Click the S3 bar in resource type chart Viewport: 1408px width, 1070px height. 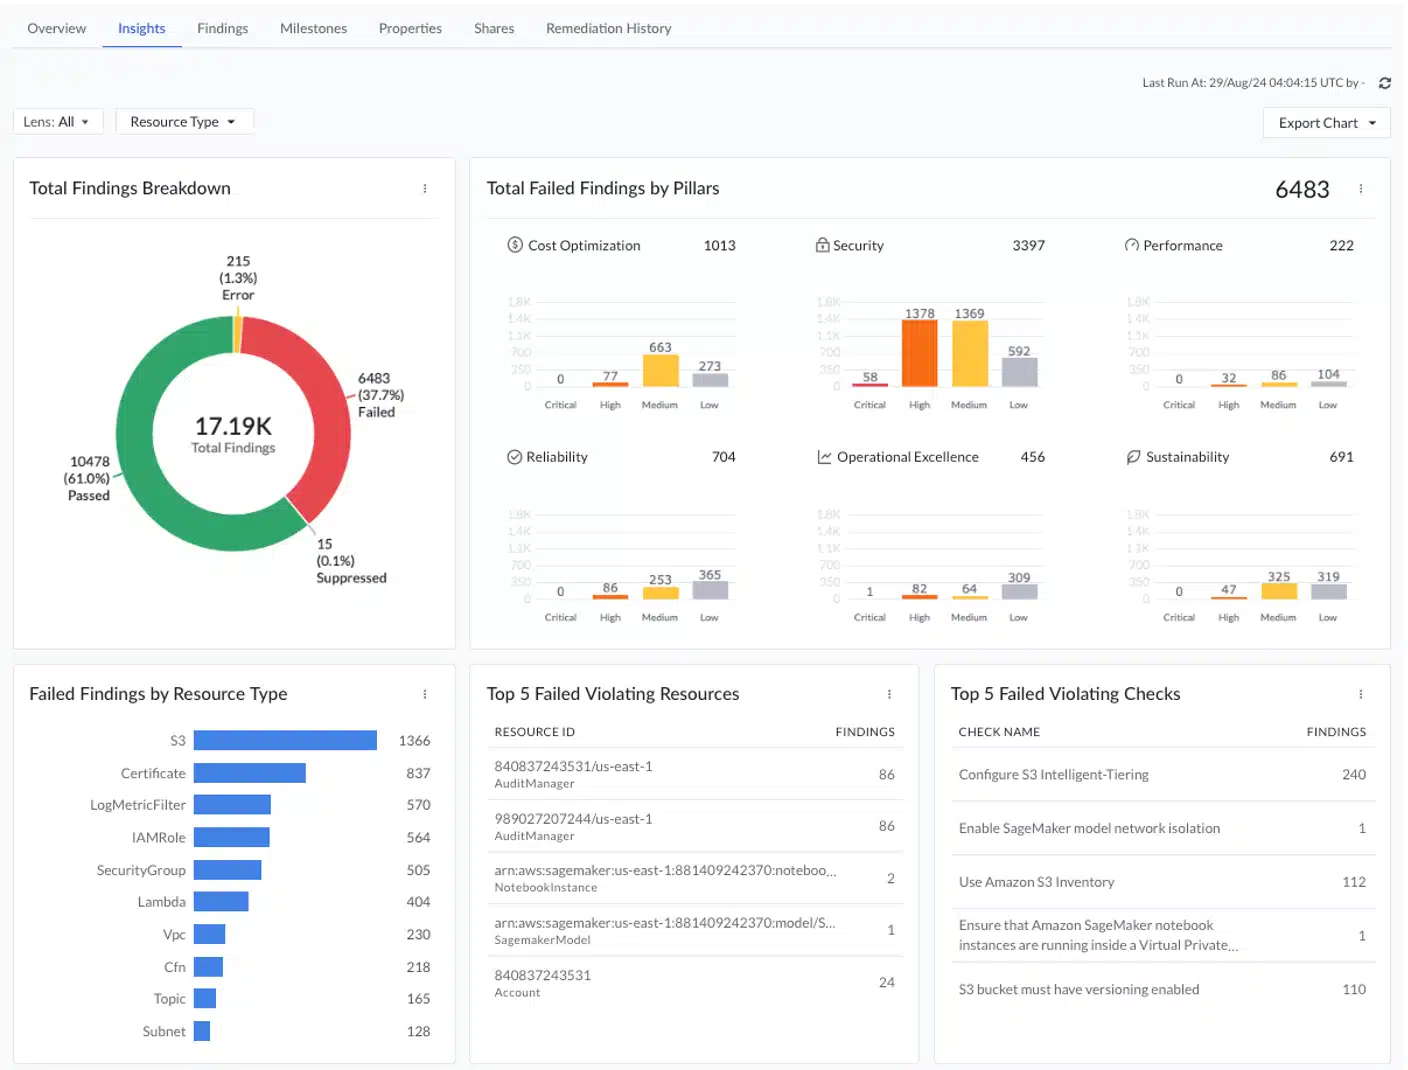coord(285,741)
